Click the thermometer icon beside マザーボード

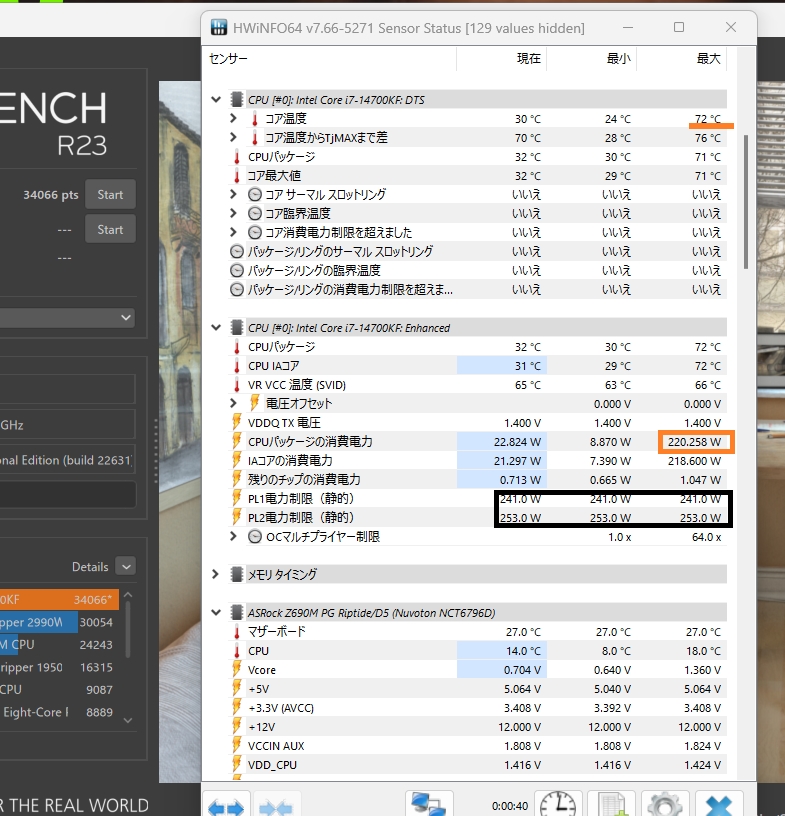237,632
